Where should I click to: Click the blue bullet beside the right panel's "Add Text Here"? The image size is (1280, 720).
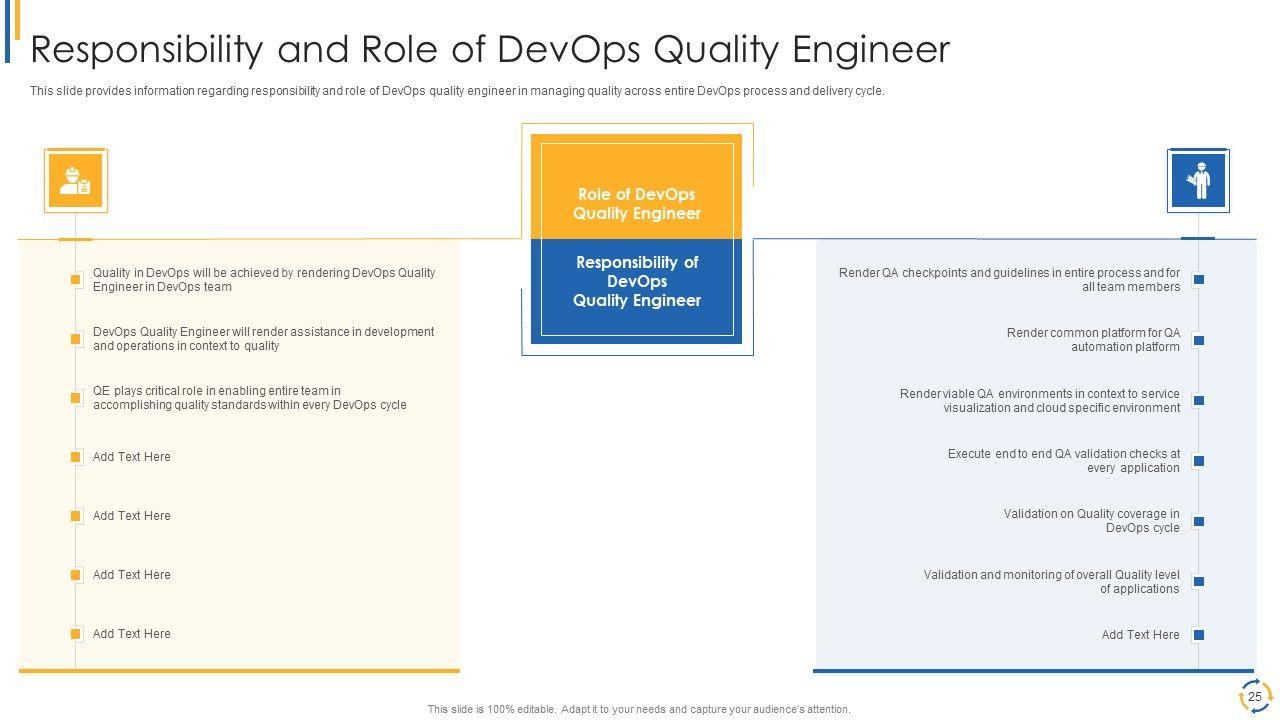tap(1198, 635)
